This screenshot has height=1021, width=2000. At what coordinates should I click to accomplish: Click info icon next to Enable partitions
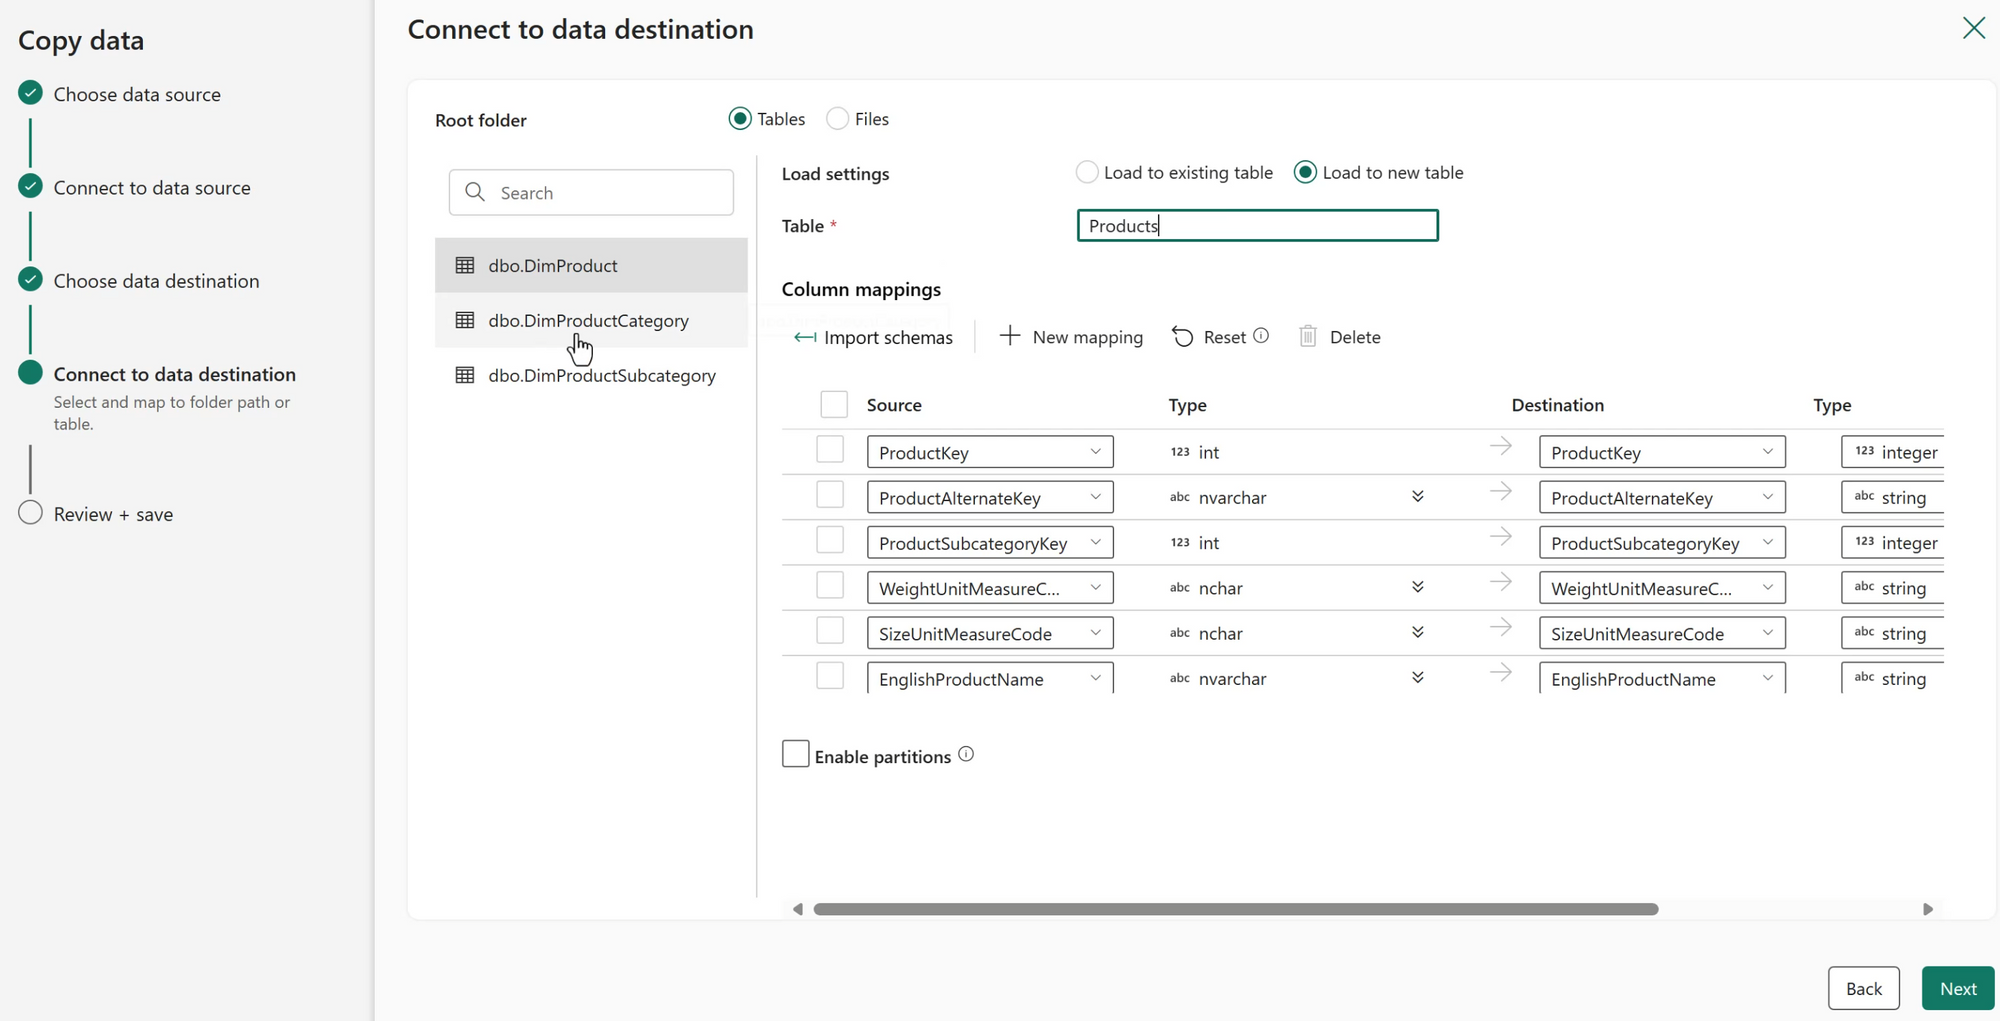tap(966, 755)
